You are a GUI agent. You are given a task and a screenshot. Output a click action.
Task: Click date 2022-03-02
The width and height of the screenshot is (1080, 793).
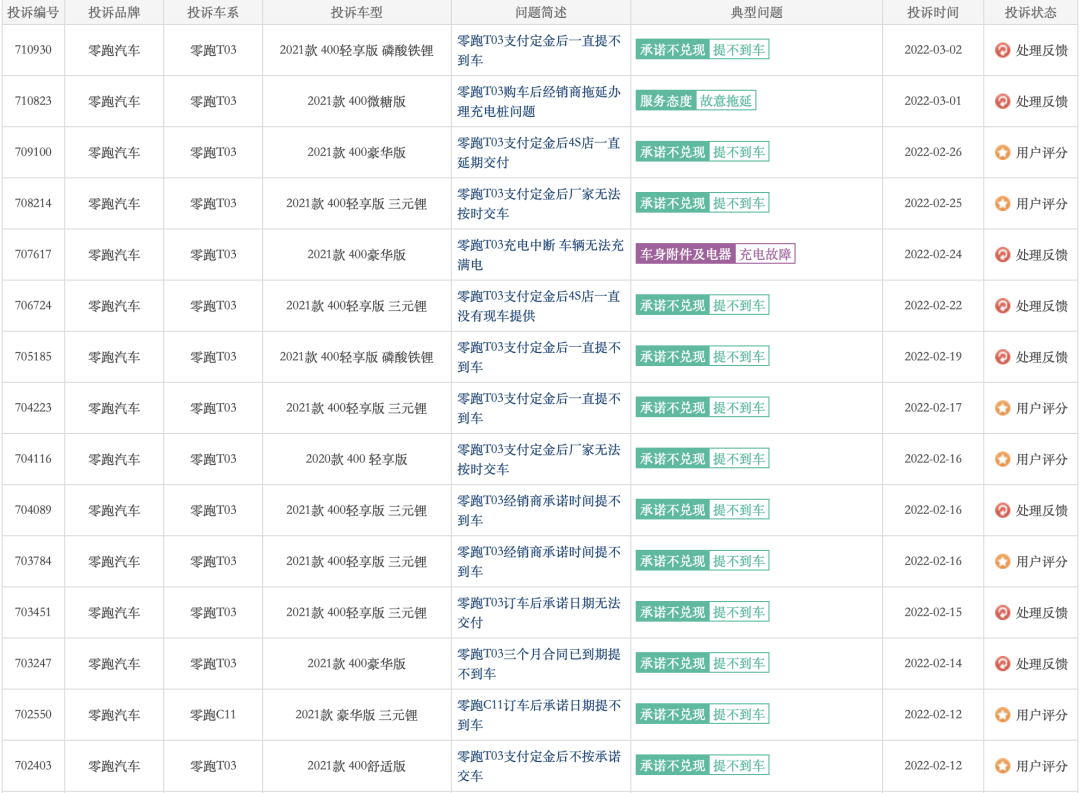coord(933,50)
